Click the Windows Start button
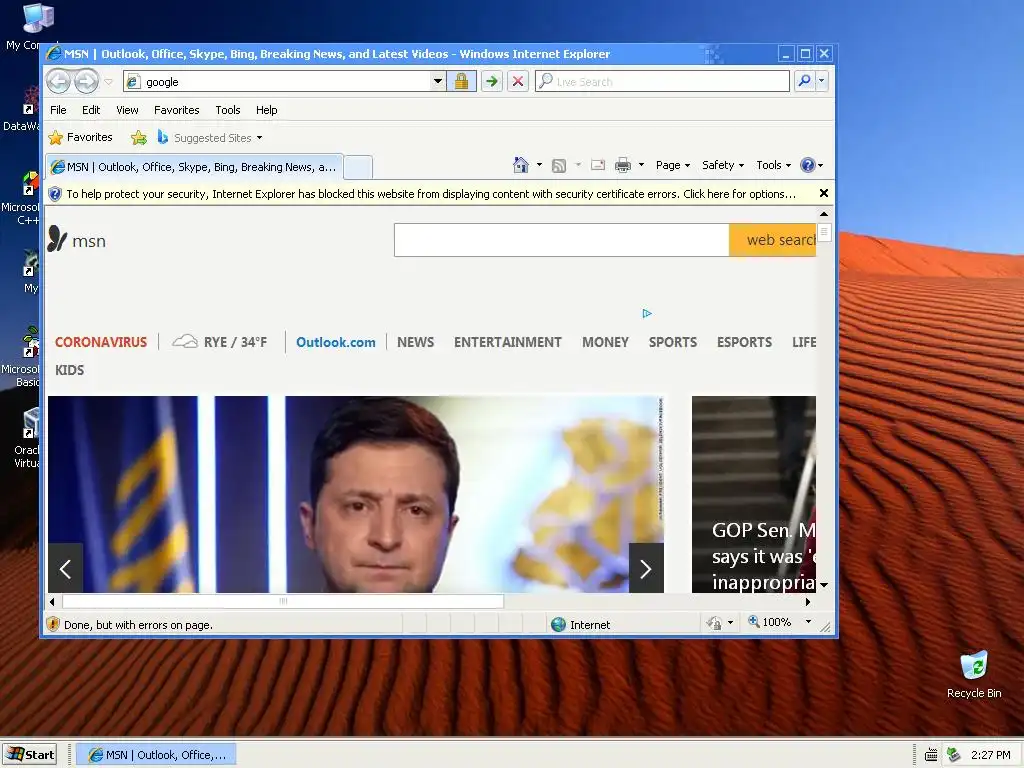The width and height of the screenshot is (1024, 768). pos(30,754)
